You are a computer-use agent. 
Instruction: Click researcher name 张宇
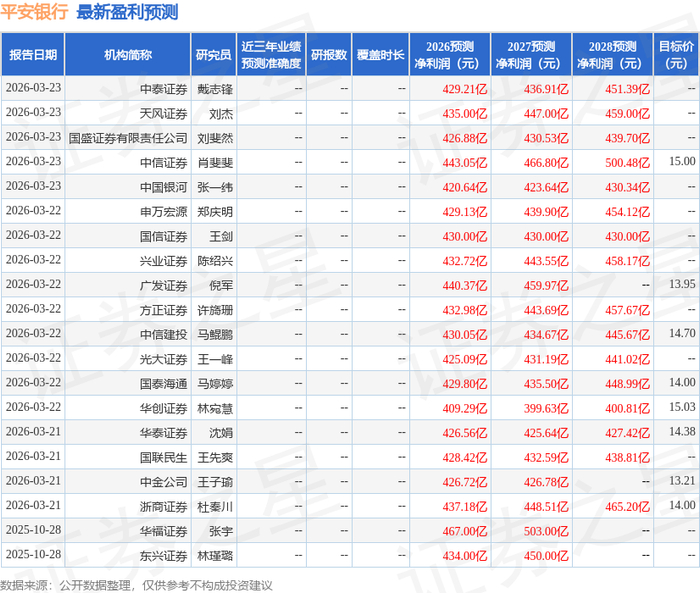pyautogui.click(x=221, y=531)
